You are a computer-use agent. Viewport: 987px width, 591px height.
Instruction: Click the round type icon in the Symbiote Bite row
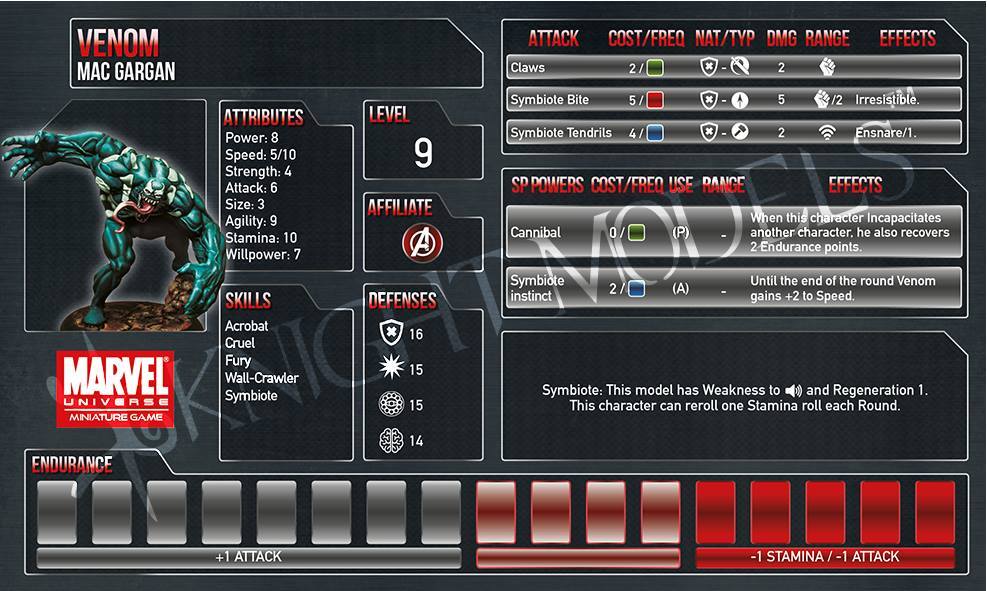pyautogui.click(x=740, y=99)
